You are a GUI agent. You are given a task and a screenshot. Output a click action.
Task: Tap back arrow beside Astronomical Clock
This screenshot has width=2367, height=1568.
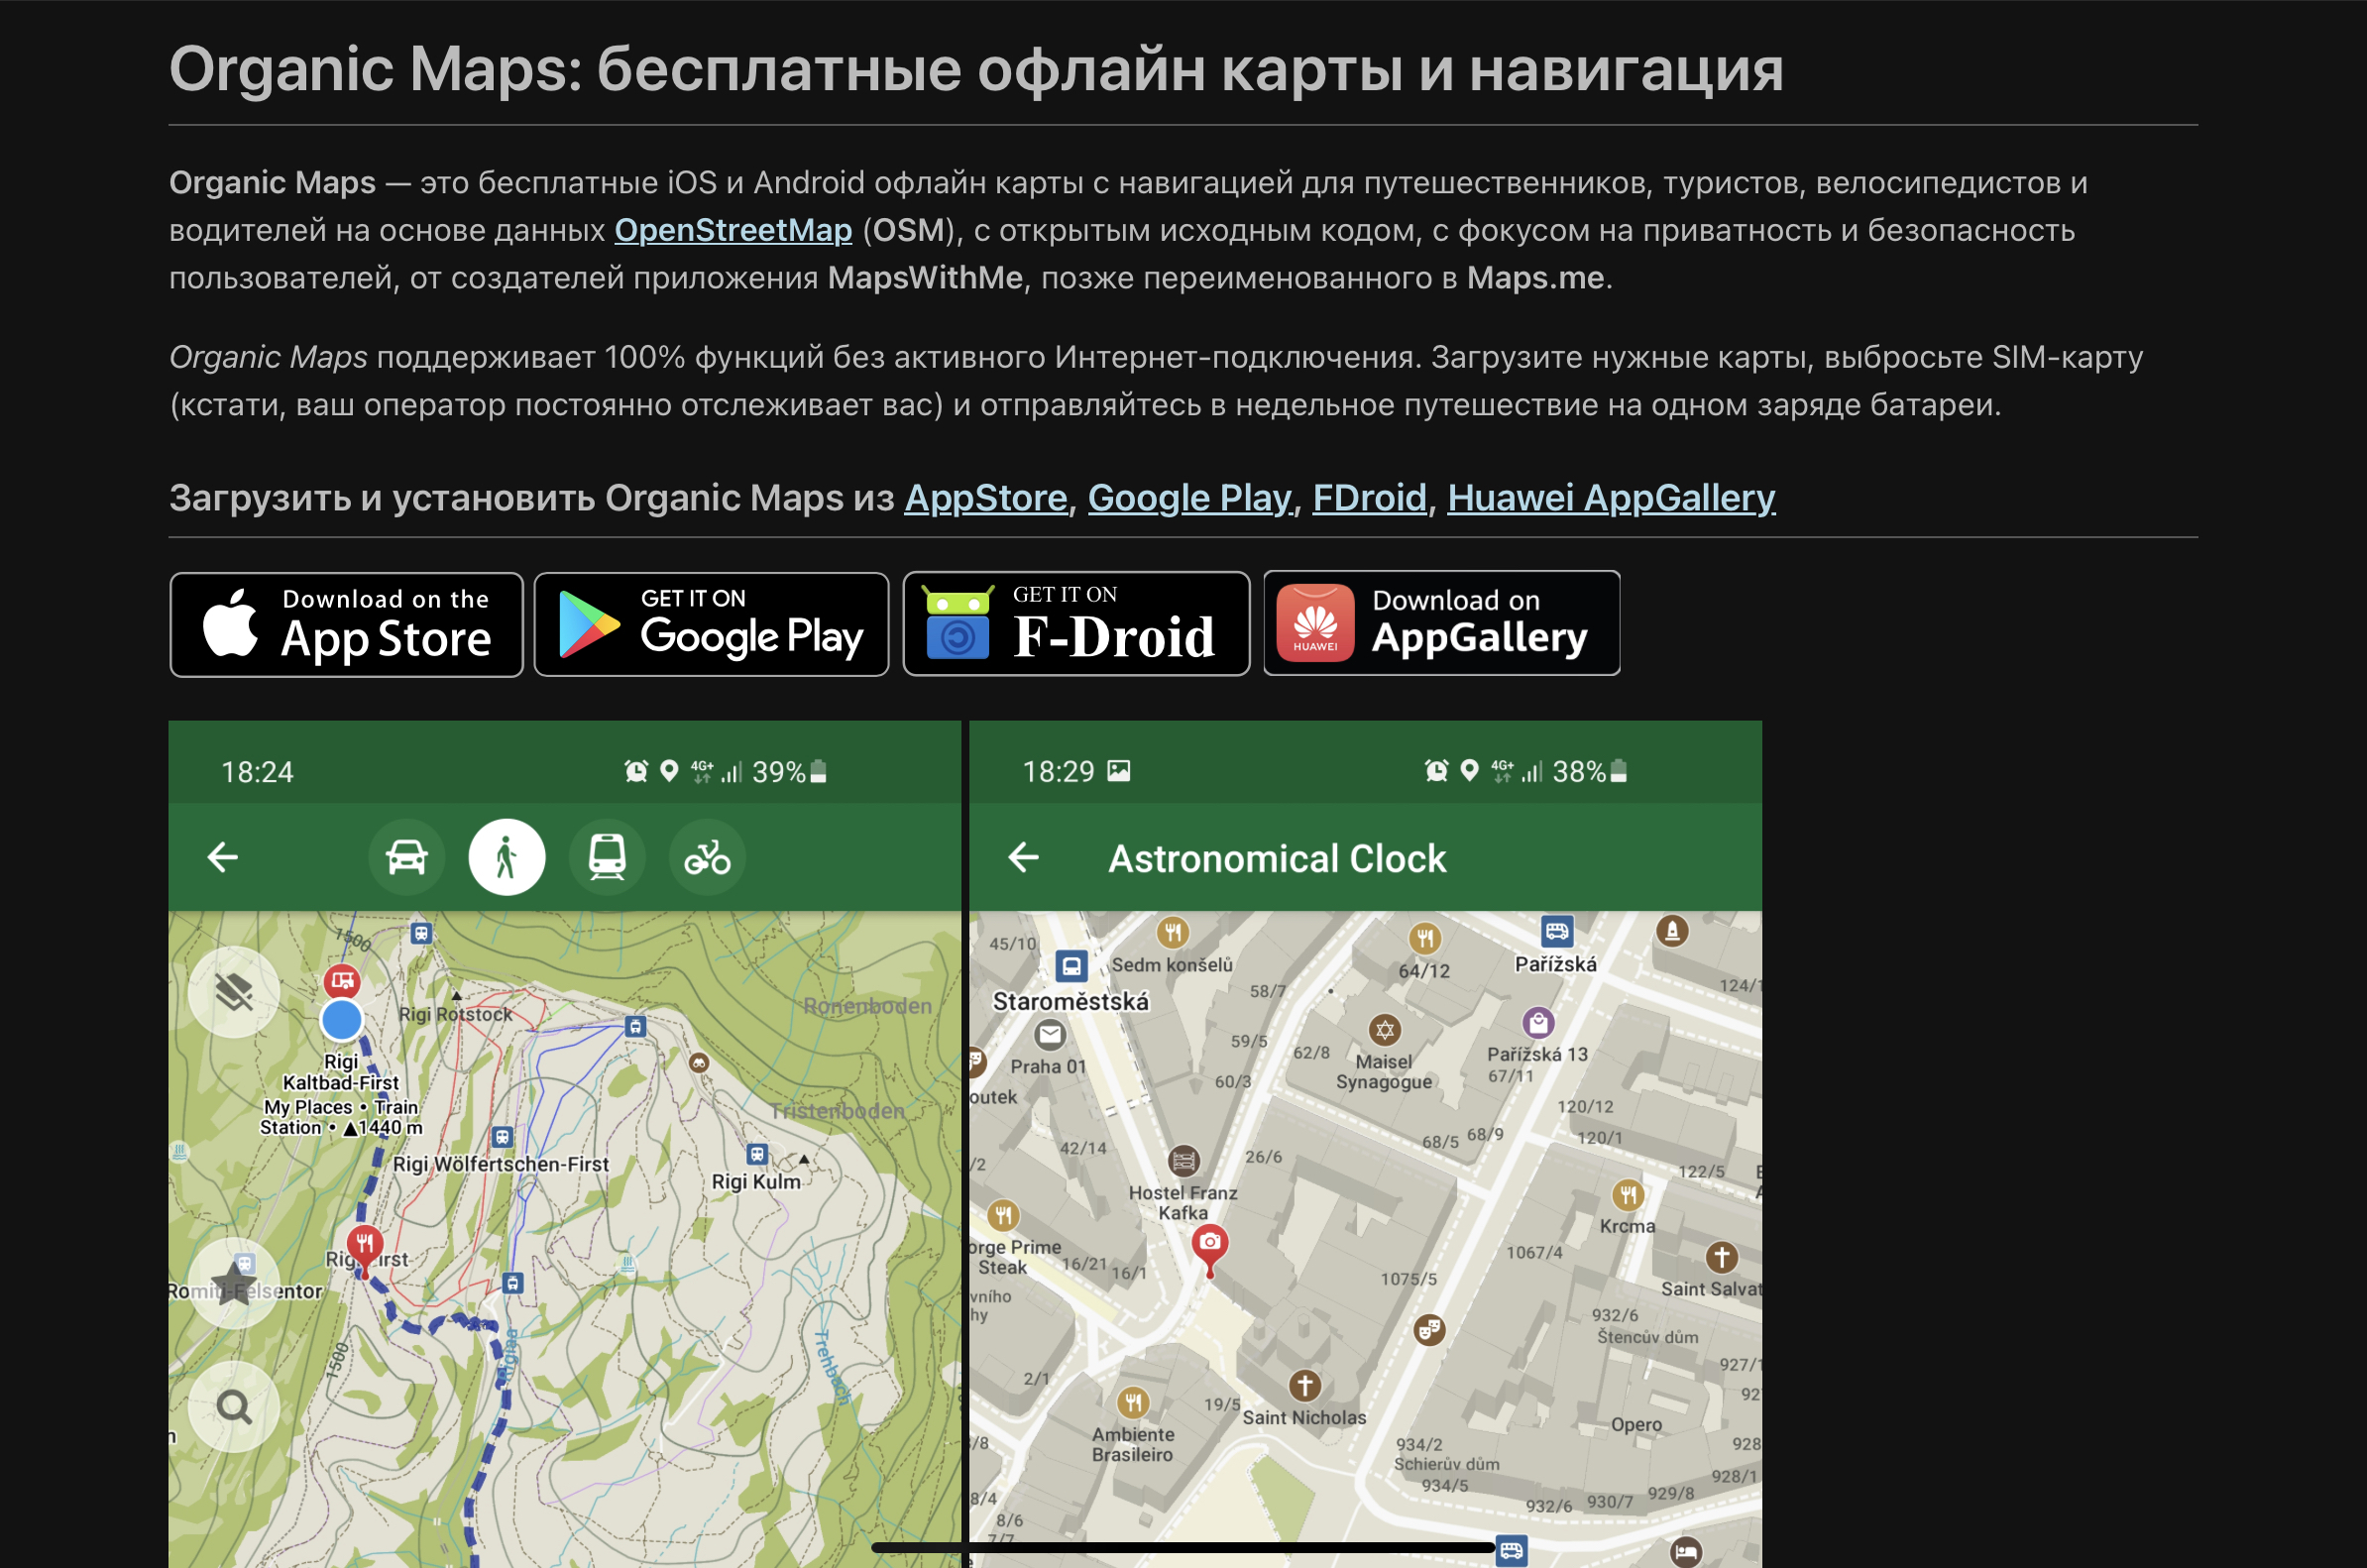tap(1023, 857)
